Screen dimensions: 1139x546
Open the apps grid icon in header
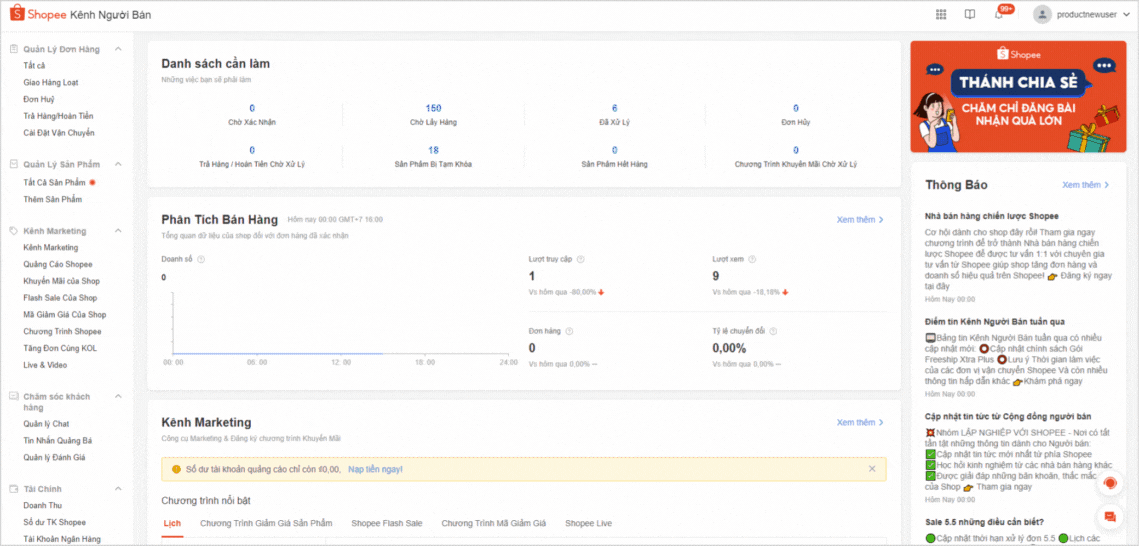click(x=941, y=14)
